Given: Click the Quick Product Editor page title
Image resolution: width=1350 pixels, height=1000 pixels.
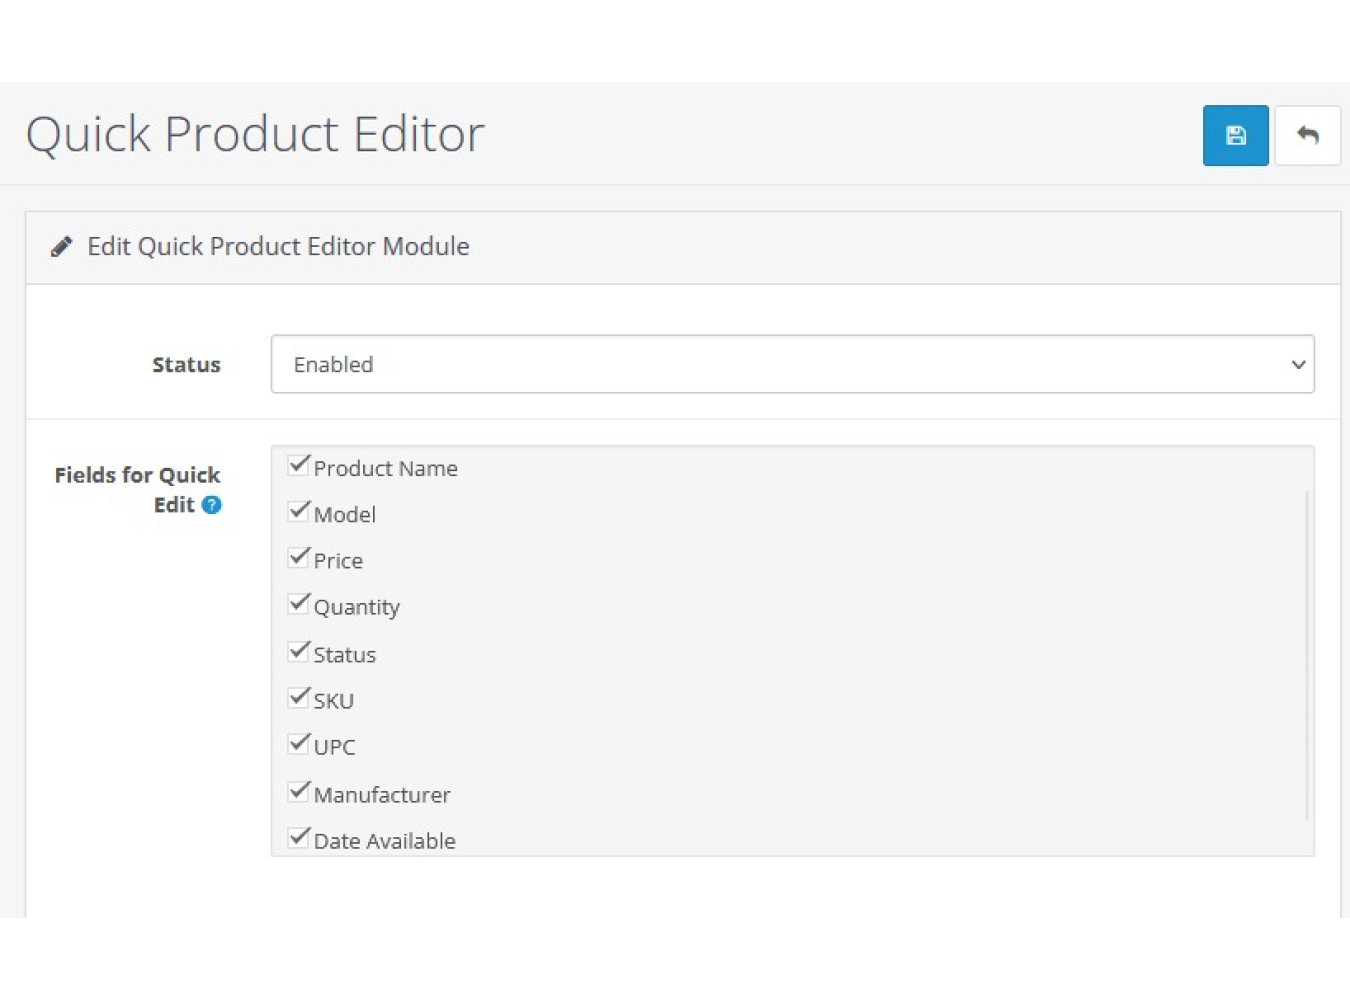Looking at the screenshot, I should pos(255,134).
